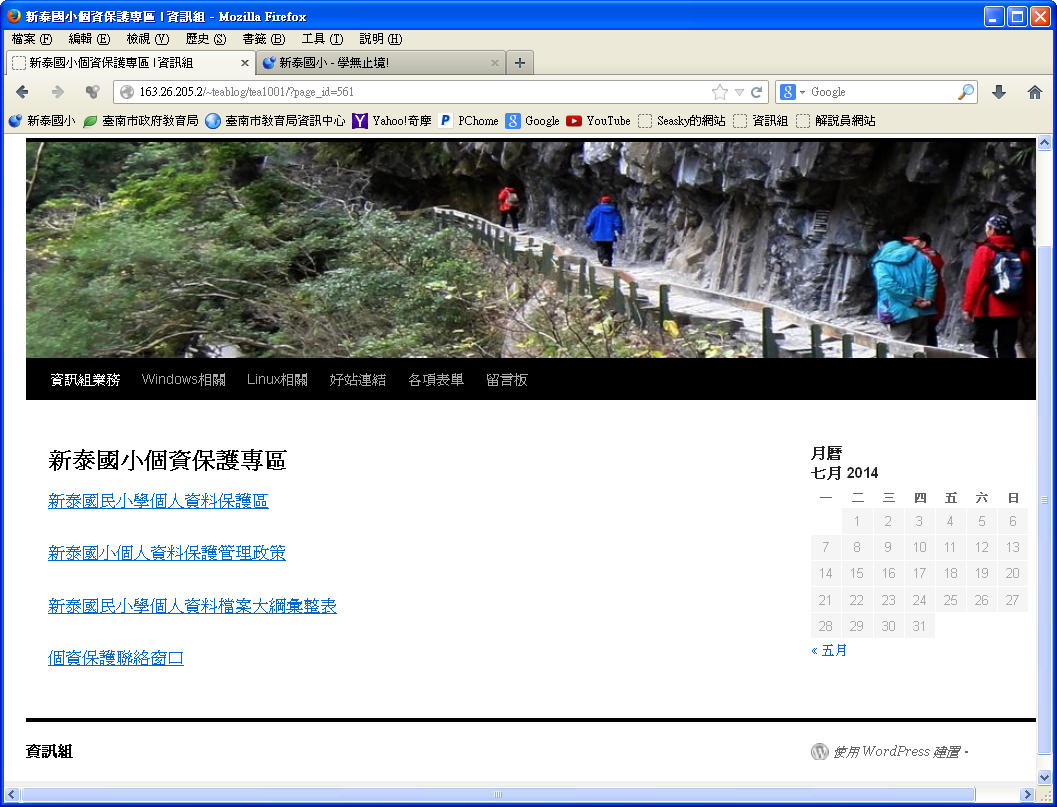Click the browser Back arrow button

23,92
